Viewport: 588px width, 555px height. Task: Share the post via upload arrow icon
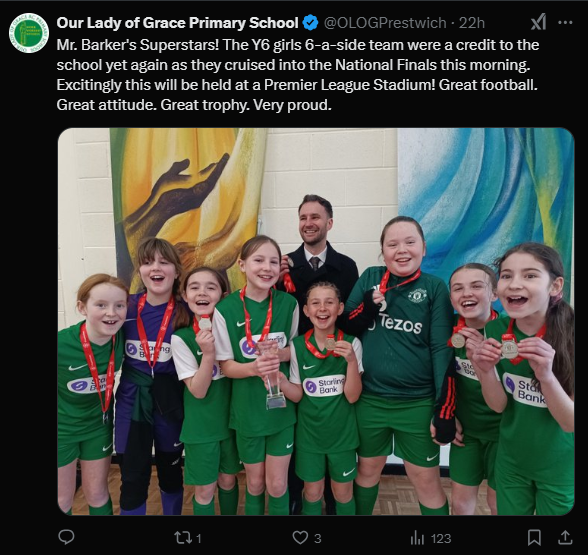pos(564,537)
